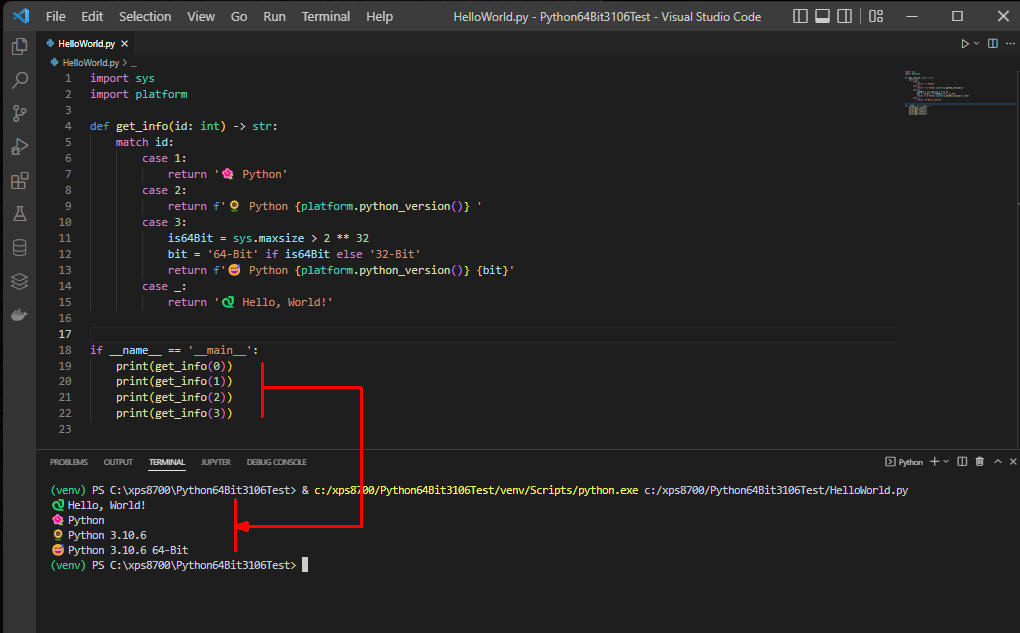Switch to the PROBLEMS panel tab
This screenshot has height=633, width=1020.
coord(68,462)
